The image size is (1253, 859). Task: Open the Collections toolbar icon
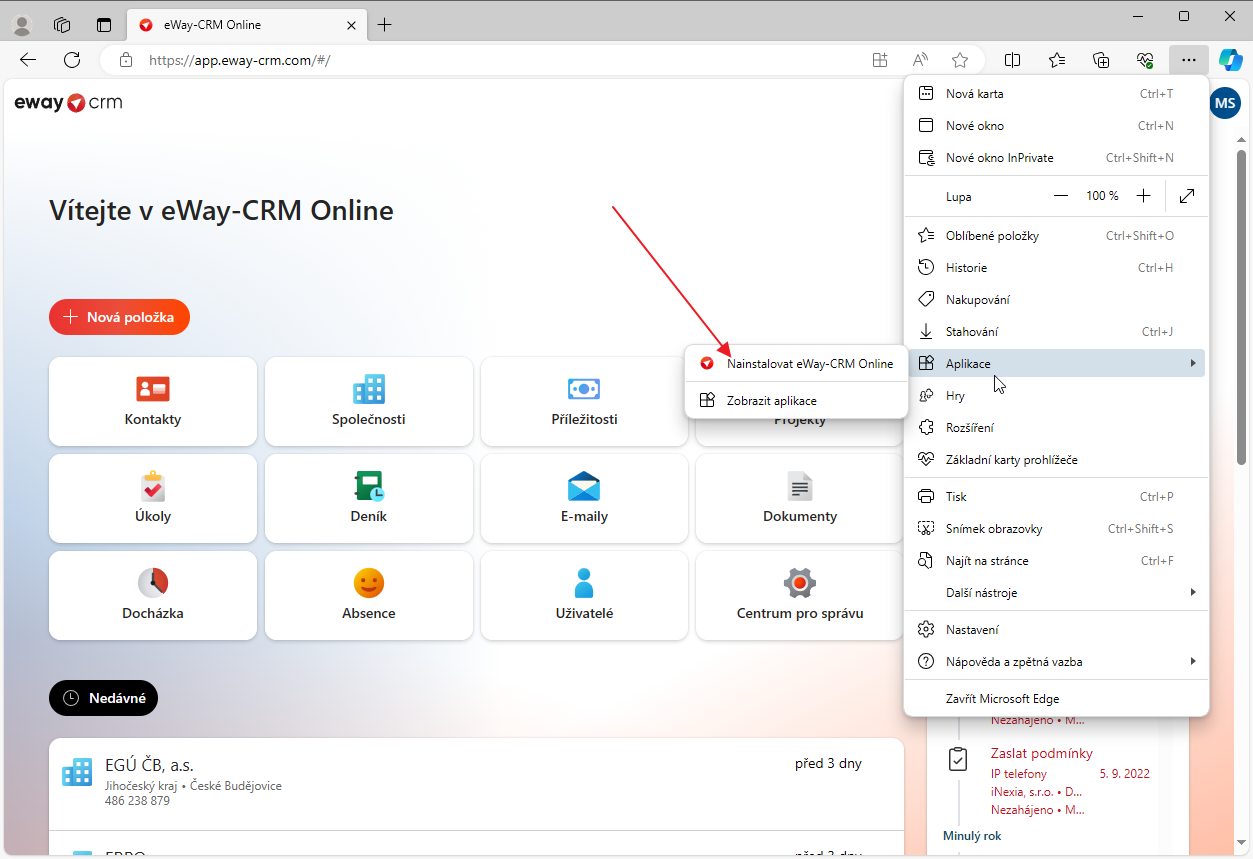point(1101,60)
